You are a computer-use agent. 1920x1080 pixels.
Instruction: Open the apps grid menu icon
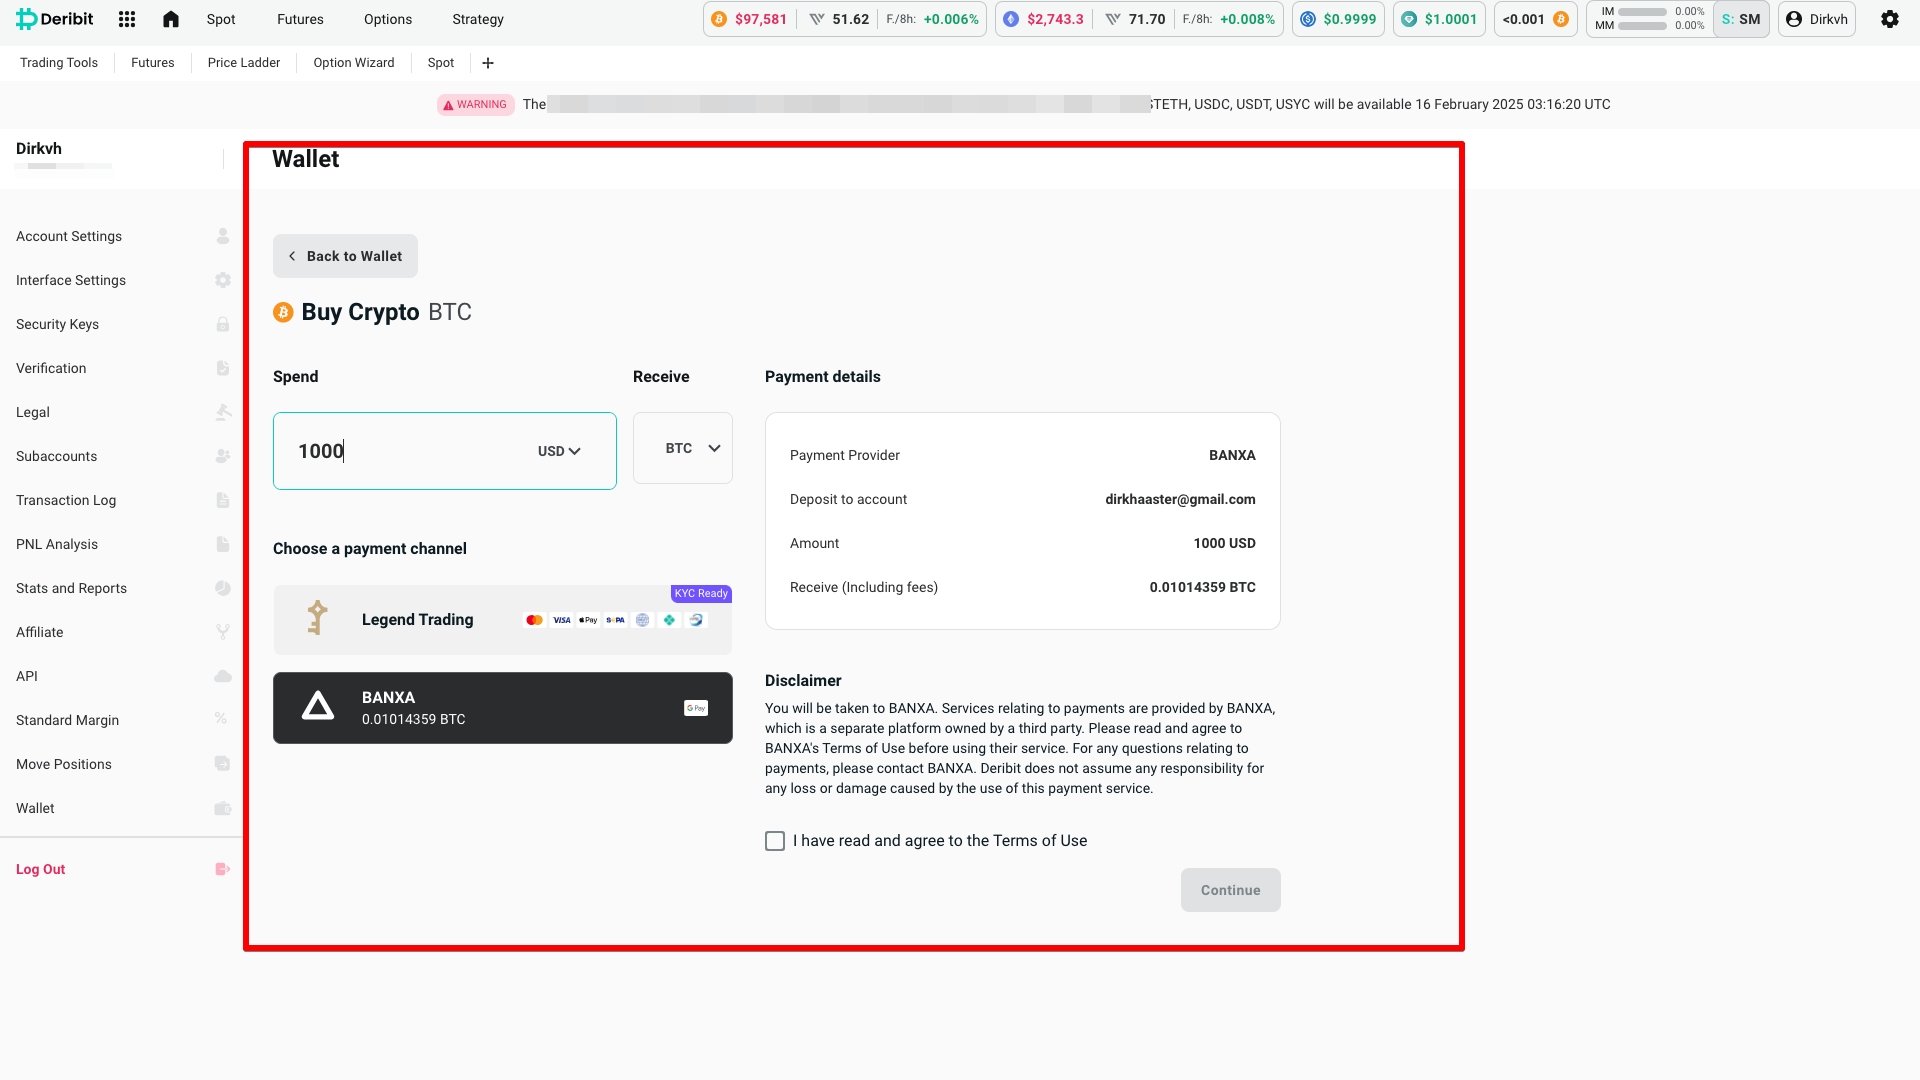[127, 19]
